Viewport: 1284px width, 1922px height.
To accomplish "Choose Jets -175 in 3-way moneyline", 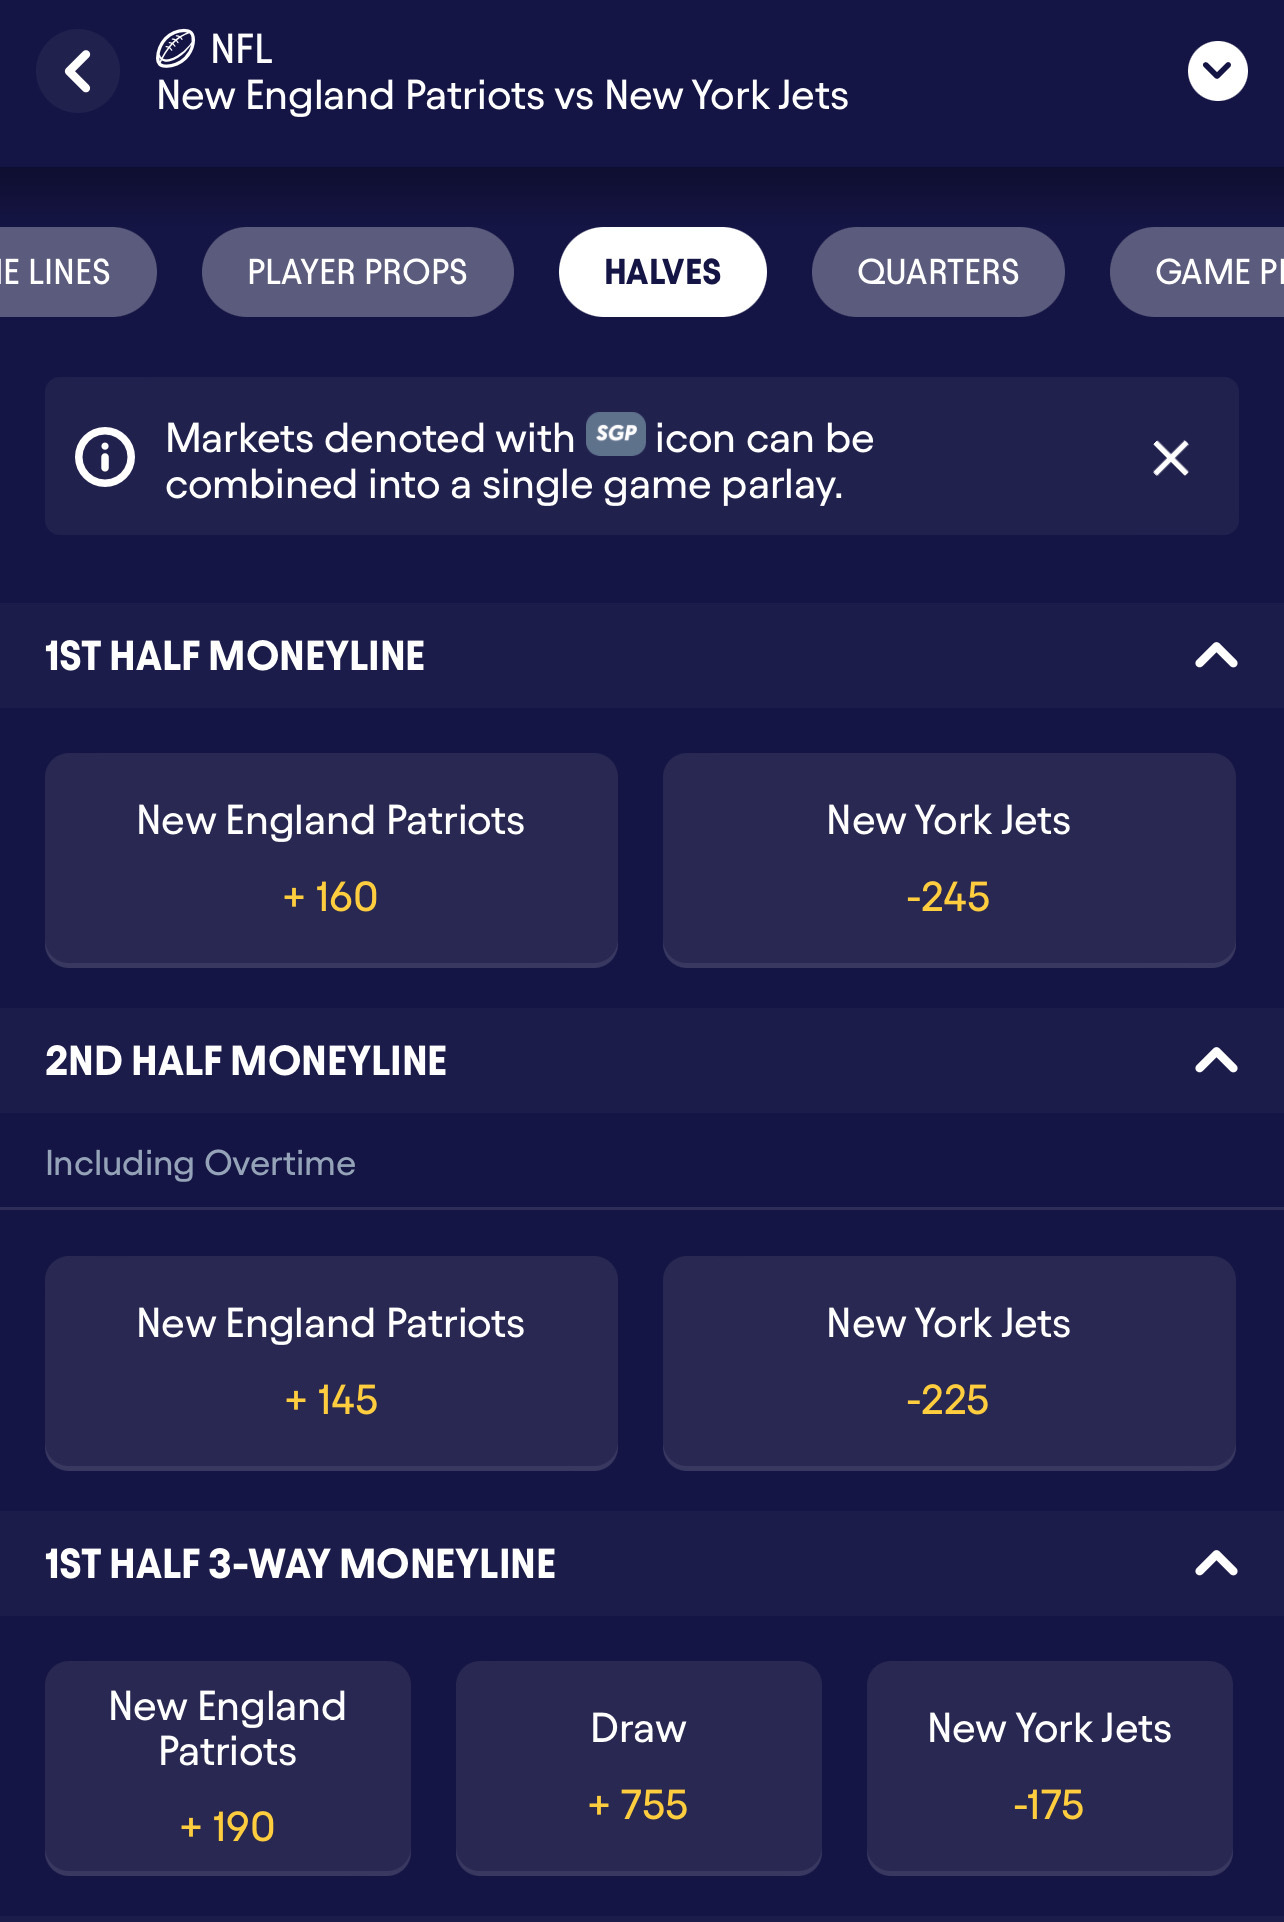I will 1049,1767.
